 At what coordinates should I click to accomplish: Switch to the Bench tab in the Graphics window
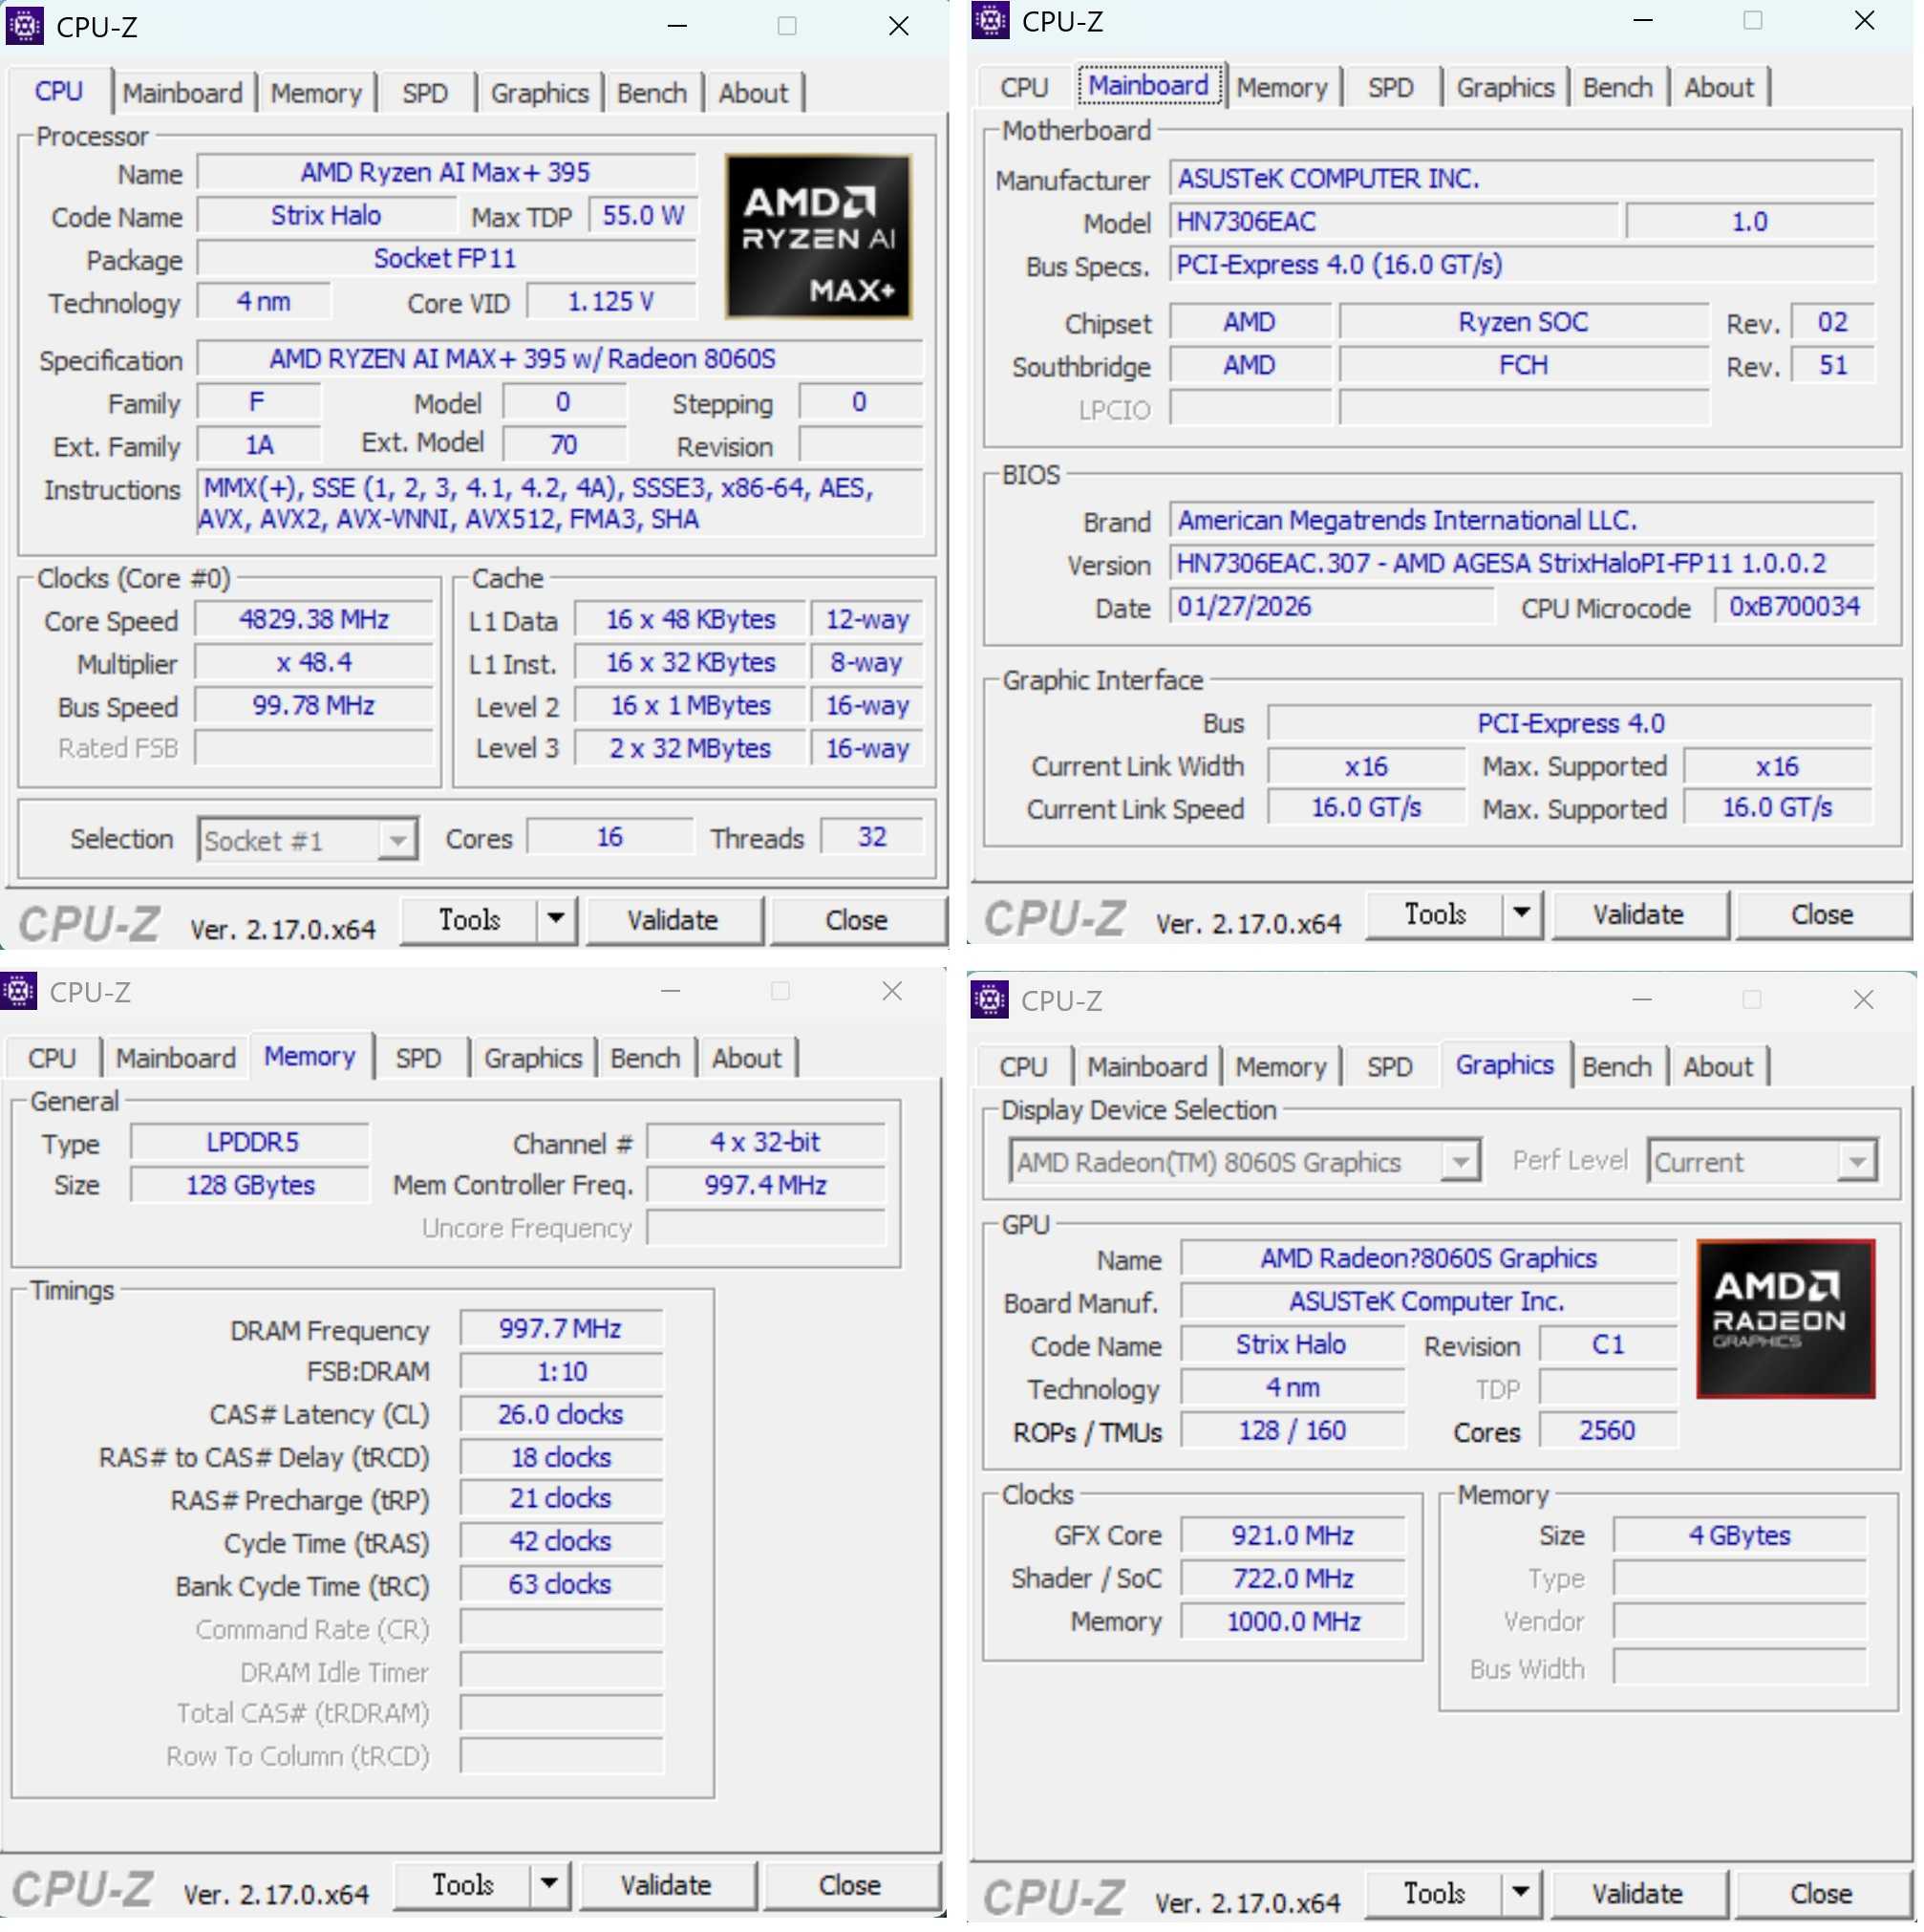click(1617, 1066)
